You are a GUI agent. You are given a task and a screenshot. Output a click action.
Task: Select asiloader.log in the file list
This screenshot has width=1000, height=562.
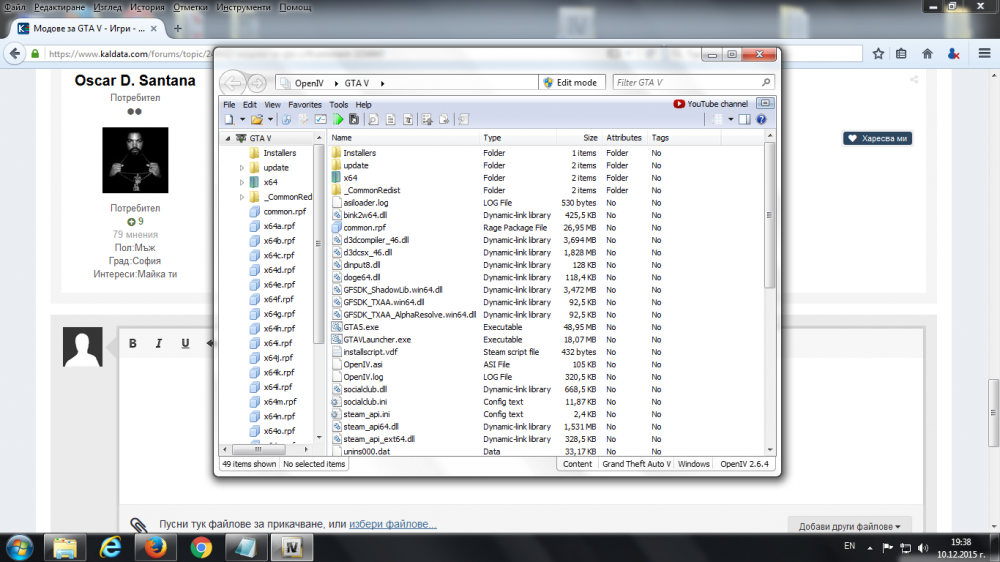365,203
